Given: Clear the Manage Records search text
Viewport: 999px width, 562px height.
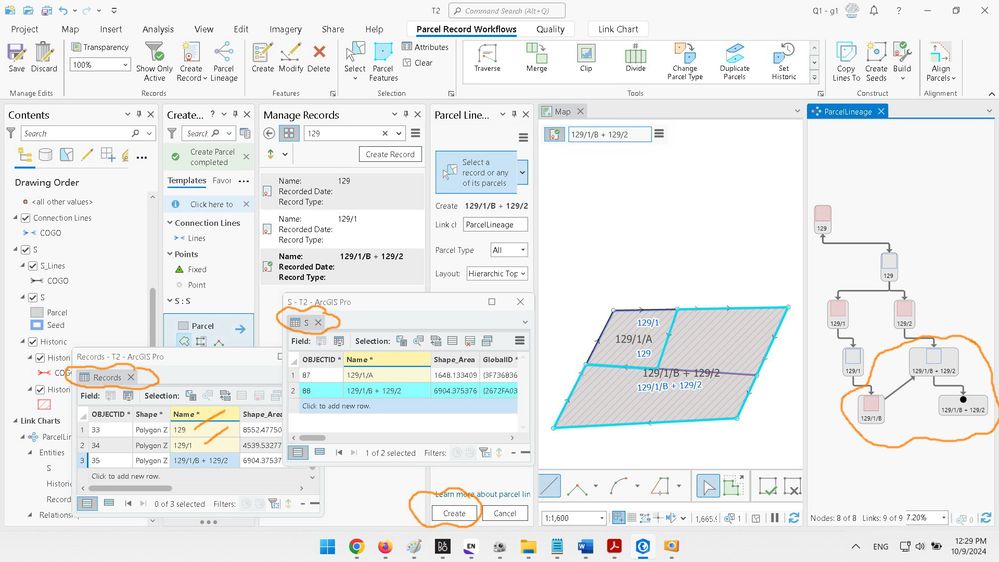Looking at the screenshot, I should pyautogui.click(x=385, y=133).
